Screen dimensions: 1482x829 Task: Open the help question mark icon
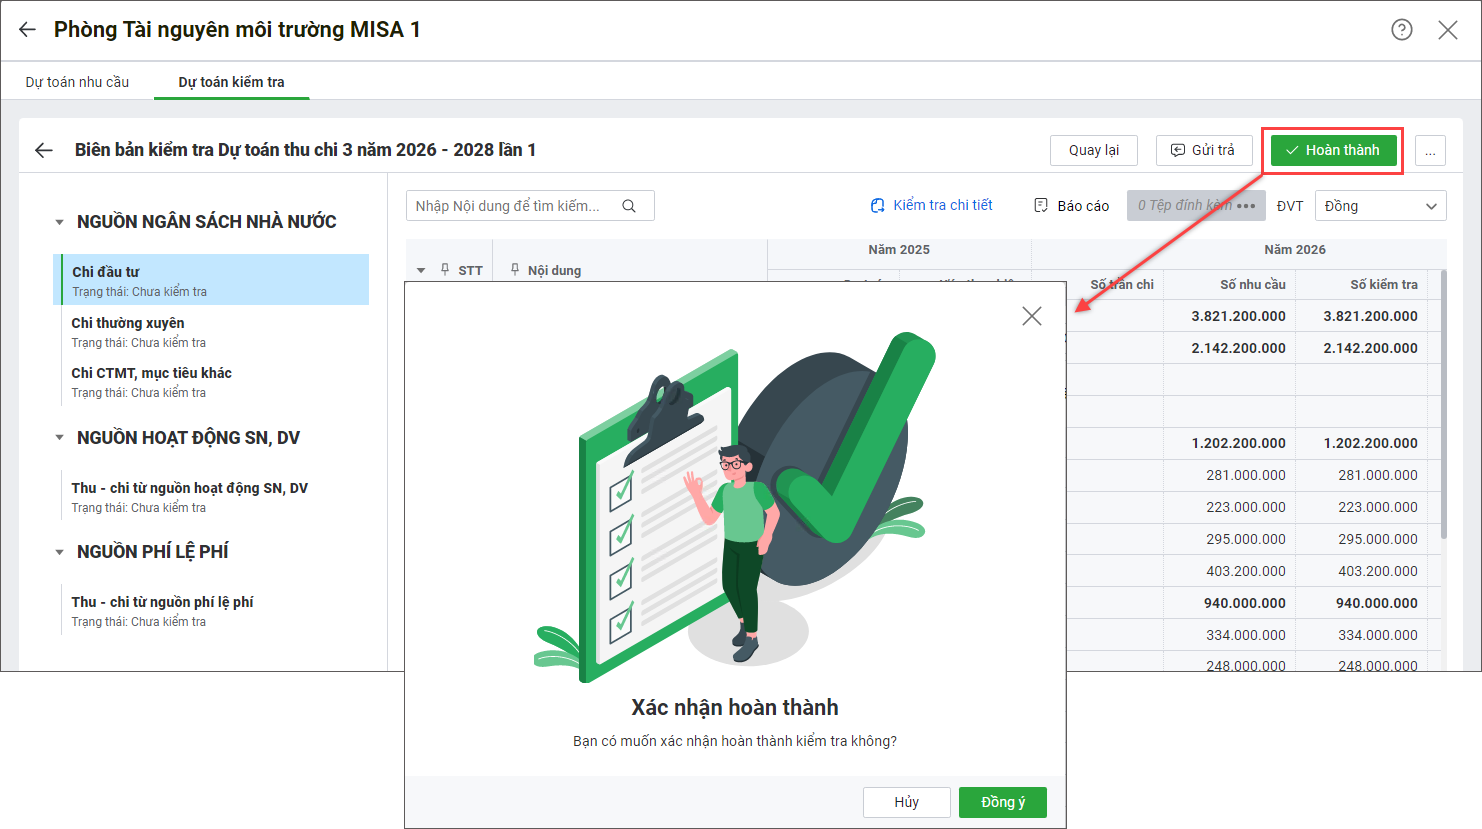point(1402,30)
